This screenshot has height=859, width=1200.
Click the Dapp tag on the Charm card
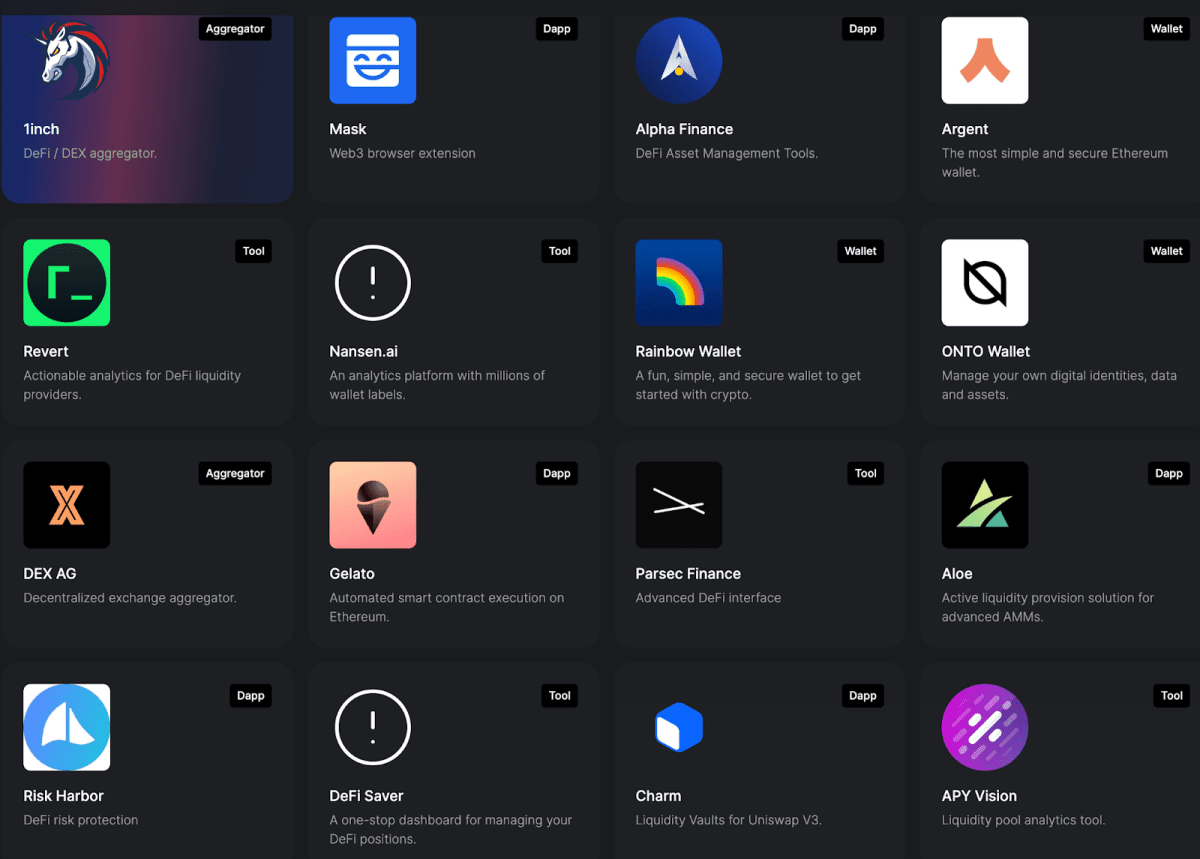[863, 695]
